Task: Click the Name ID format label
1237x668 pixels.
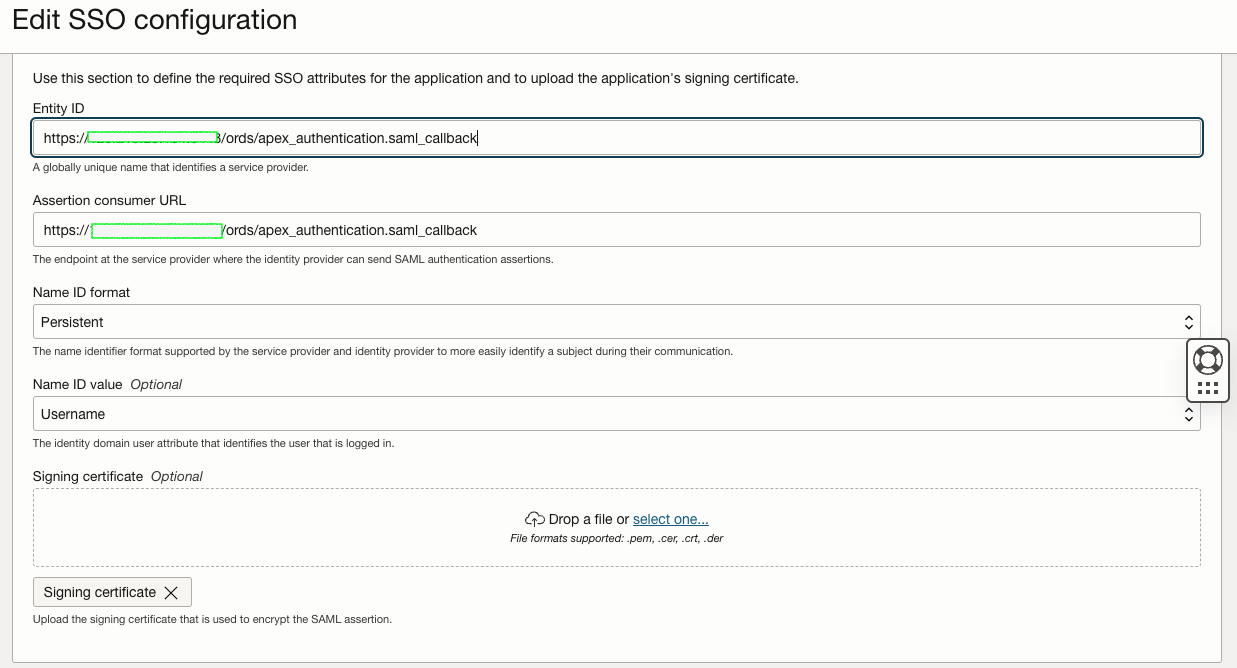Action: pyautogui.click(x=81, y=292)
